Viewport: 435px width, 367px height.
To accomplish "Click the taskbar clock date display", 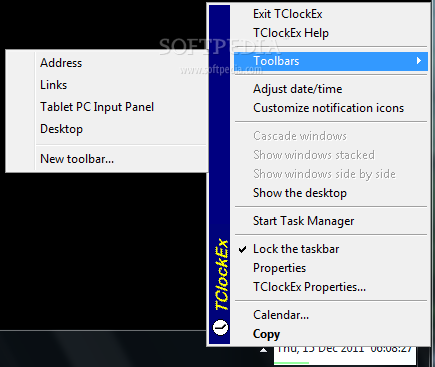I will pyautogui.click(x=345, y=355).
